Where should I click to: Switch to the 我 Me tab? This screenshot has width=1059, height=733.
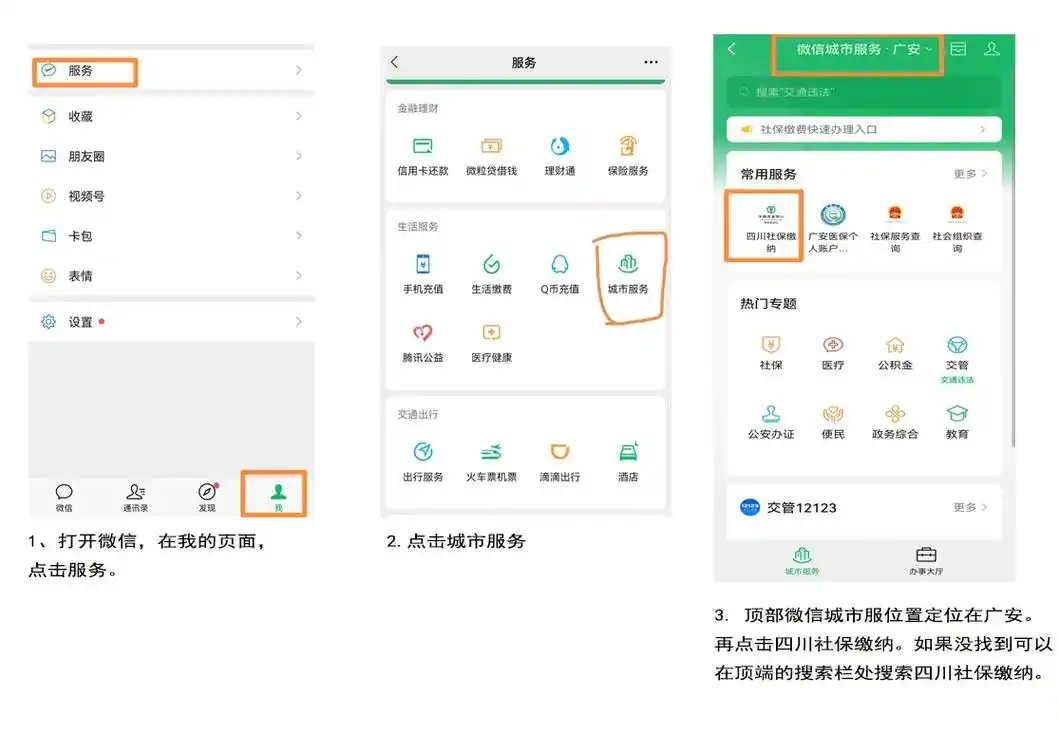pos(278,498)
